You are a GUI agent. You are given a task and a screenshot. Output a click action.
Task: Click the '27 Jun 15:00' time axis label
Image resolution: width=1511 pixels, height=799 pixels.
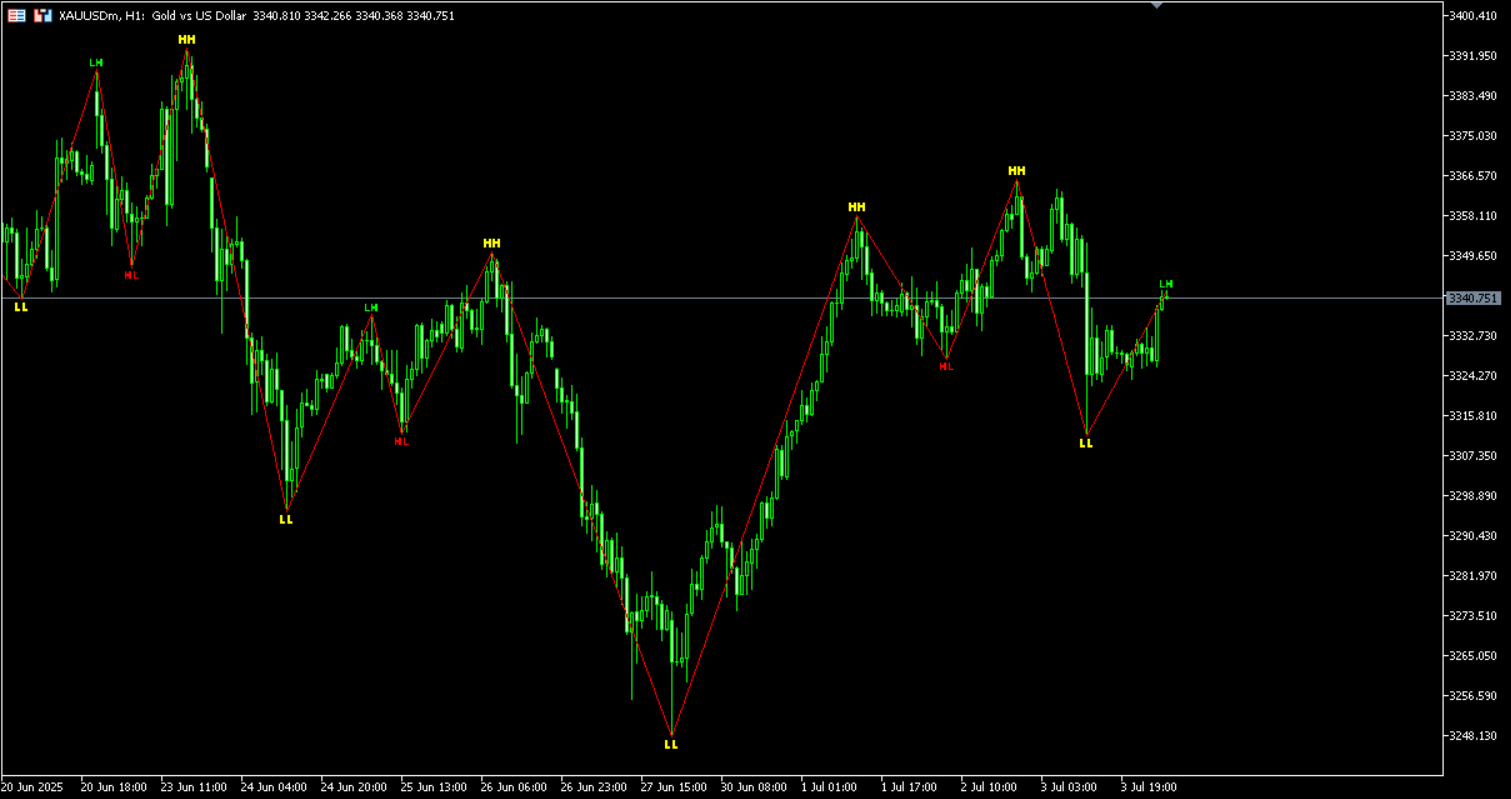(x=674, y=787)
